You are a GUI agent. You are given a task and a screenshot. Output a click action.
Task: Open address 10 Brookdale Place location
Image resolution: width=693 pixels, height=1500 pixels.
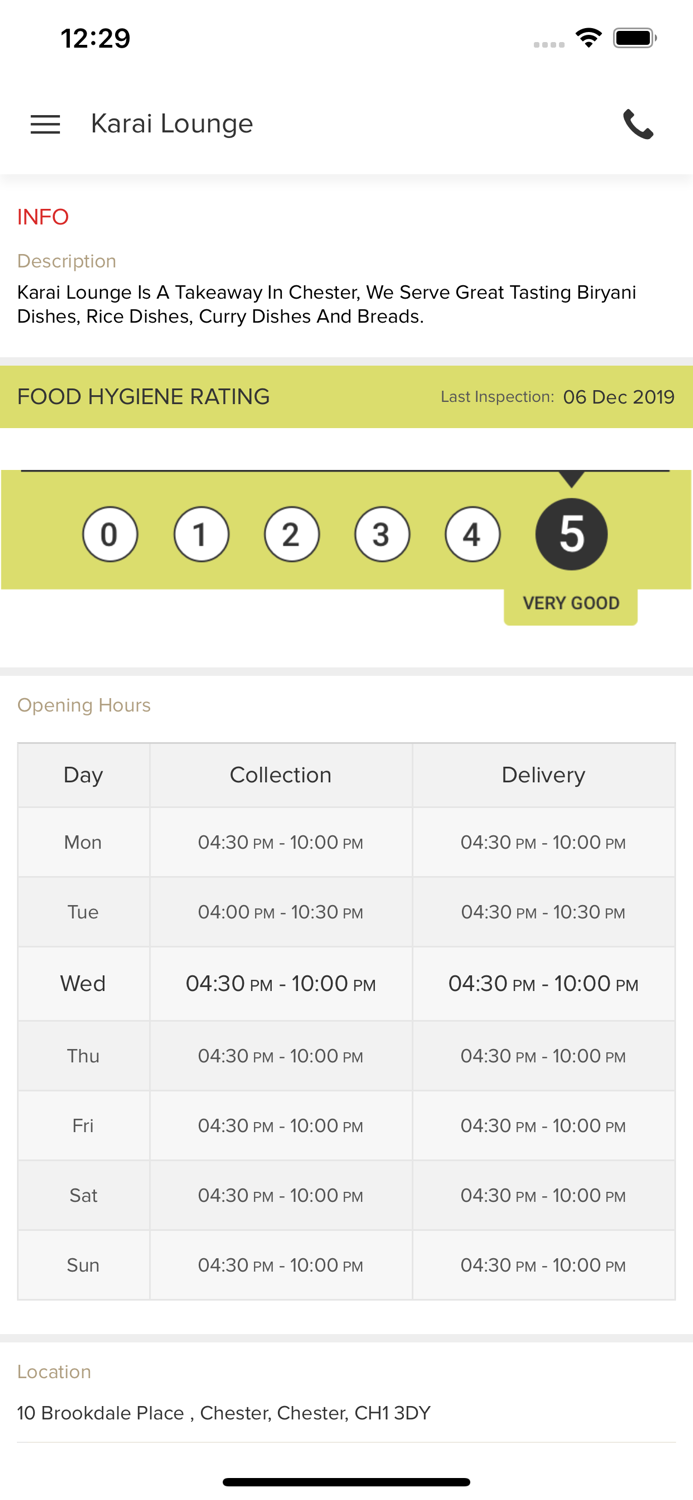coord(224,1413)
